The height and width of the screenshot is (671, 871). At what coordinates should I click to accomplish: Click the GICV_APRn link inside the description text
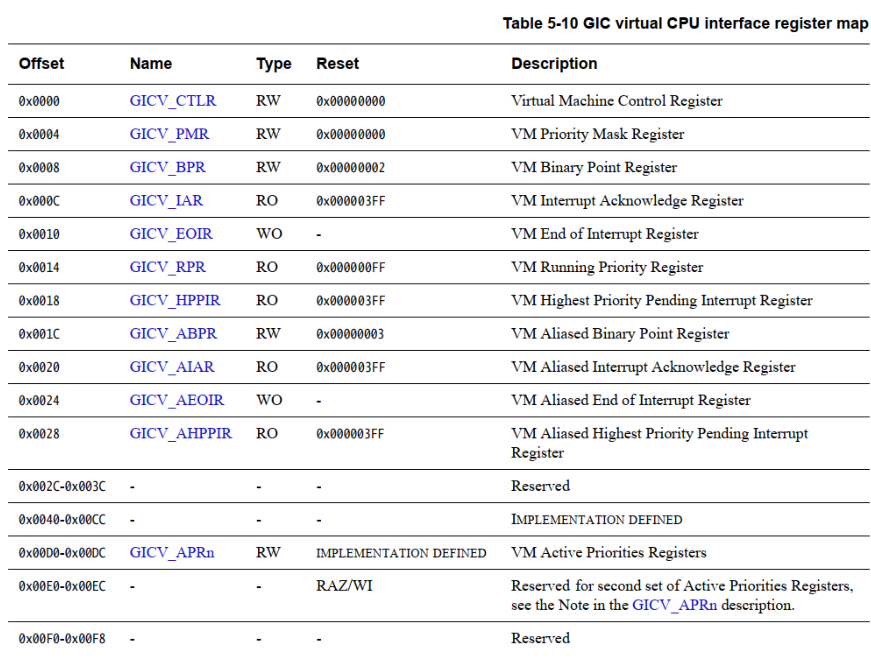pos(675,604)
